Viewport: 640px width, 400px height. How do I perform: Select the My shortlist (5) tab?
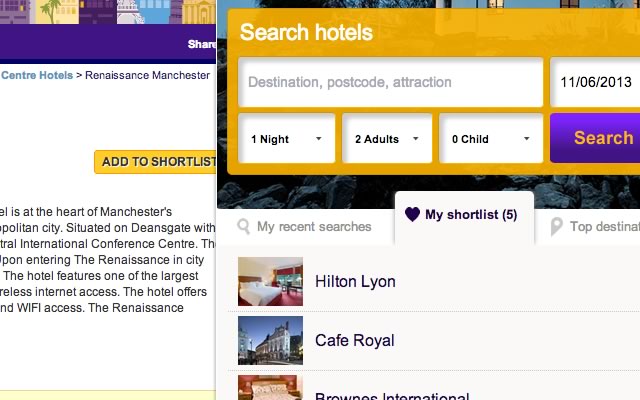tap(464, 218)
